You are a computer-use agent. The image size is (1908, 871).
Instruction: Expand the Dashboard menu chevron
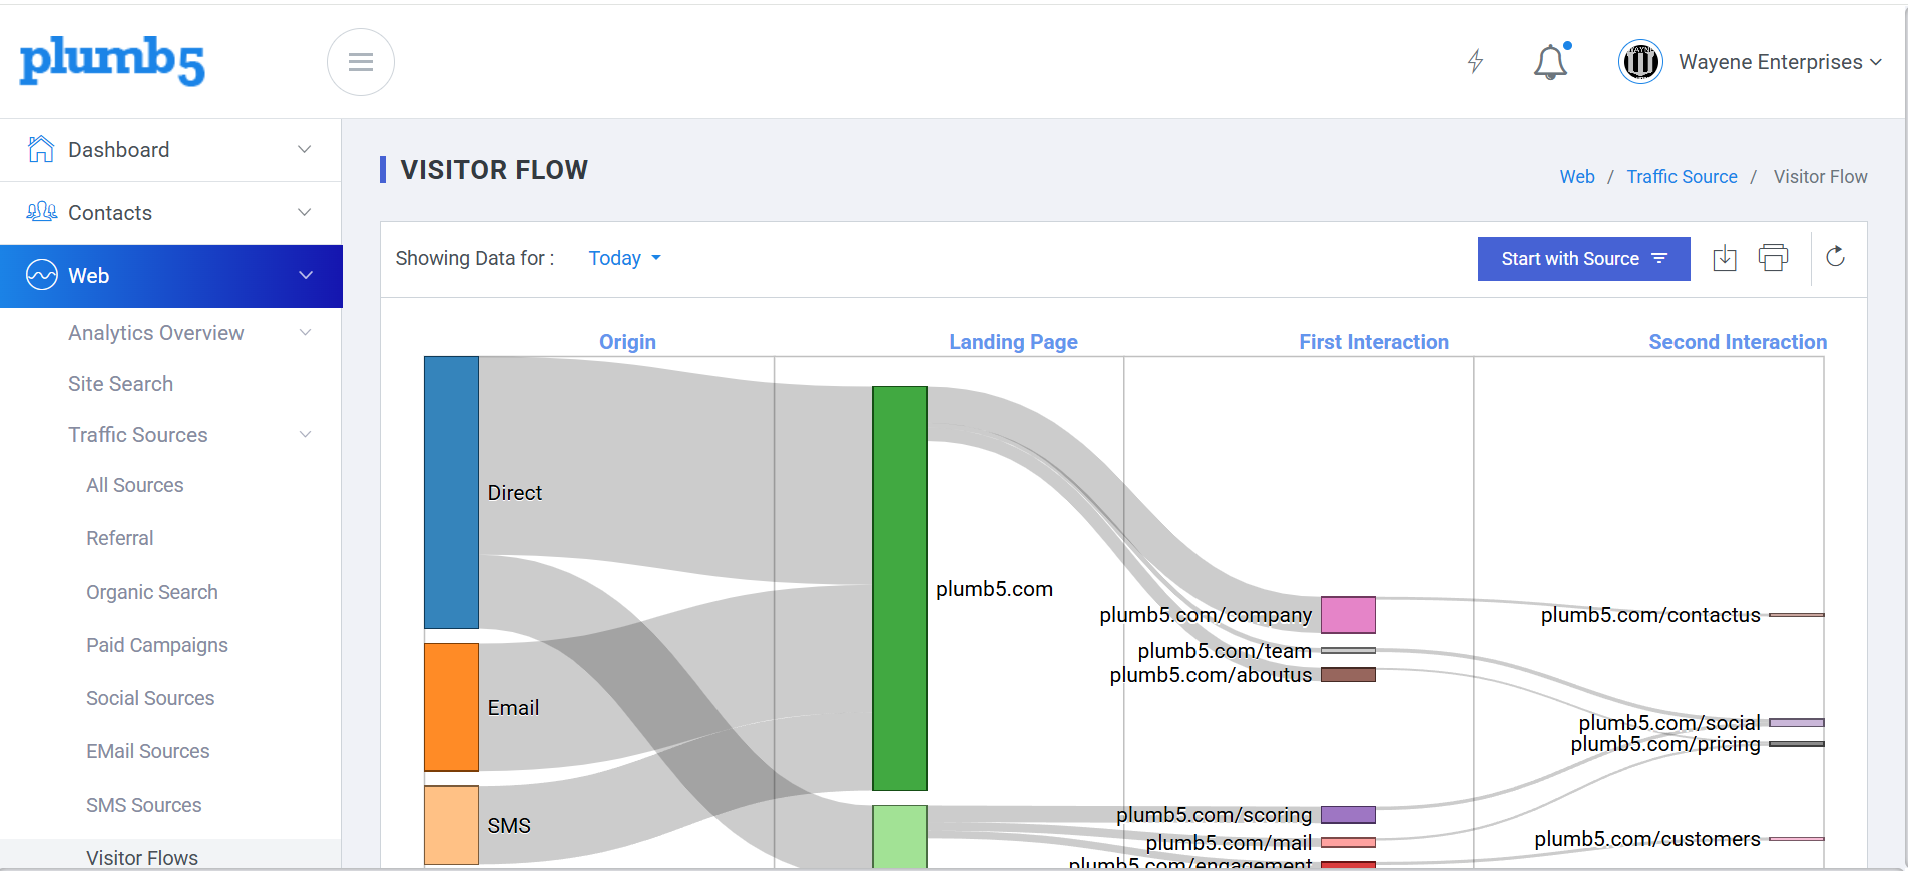tap(305, 149)
